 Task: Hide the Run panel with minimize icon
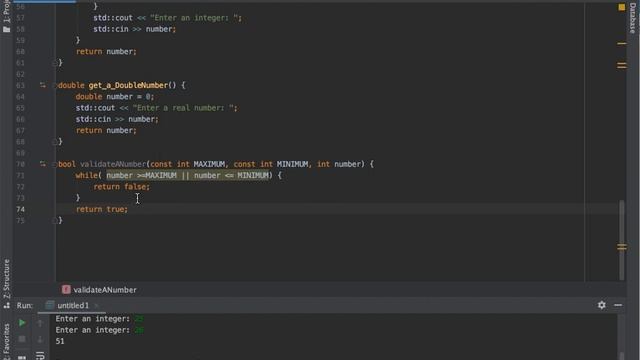point(618,305)
